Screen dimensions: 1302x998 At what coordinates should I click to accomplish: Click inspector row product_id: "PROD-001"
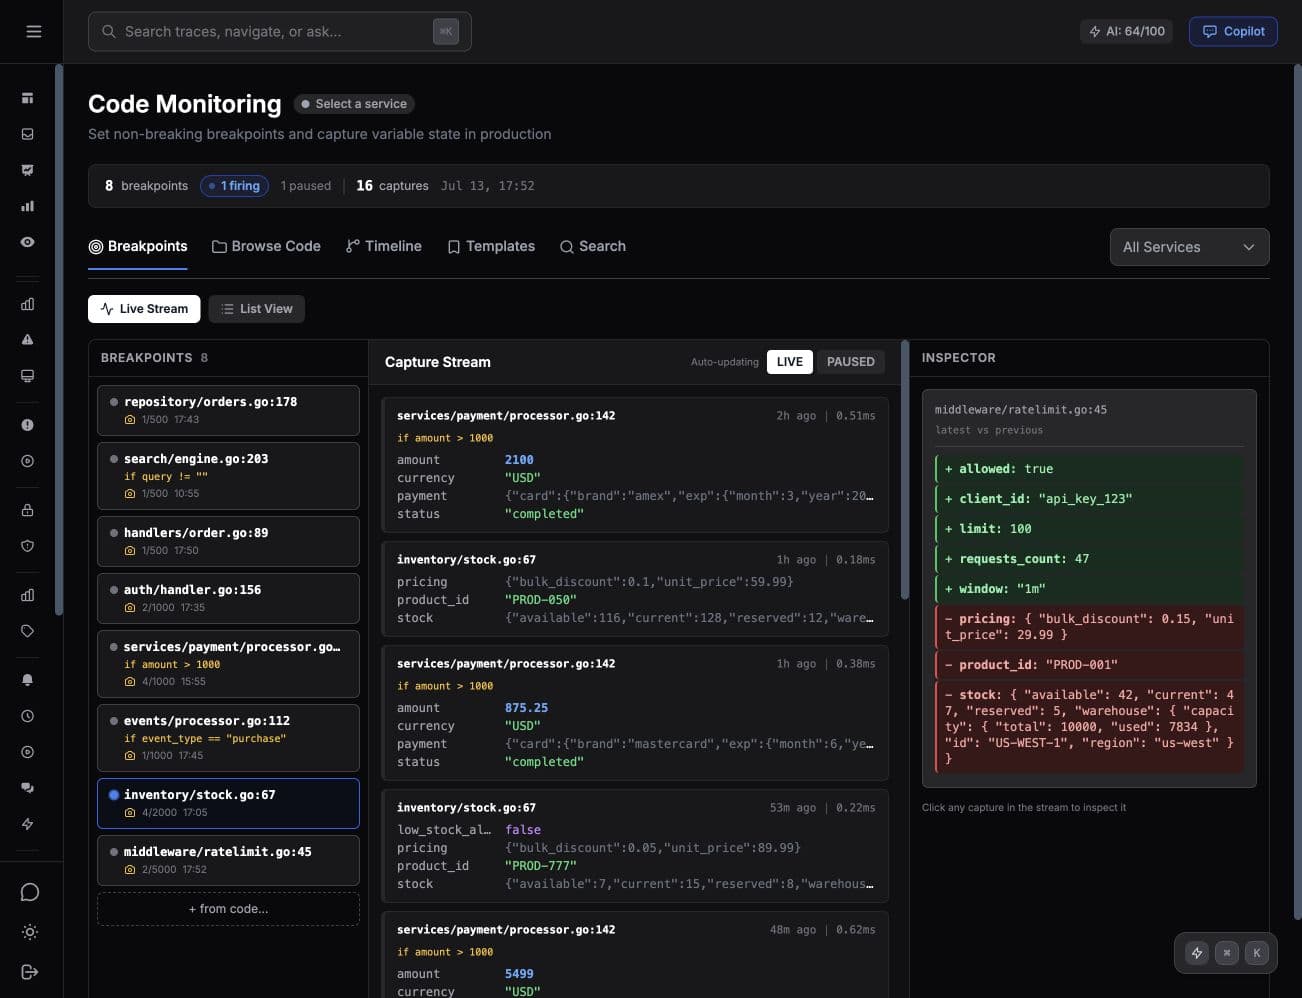[1089, 665]
